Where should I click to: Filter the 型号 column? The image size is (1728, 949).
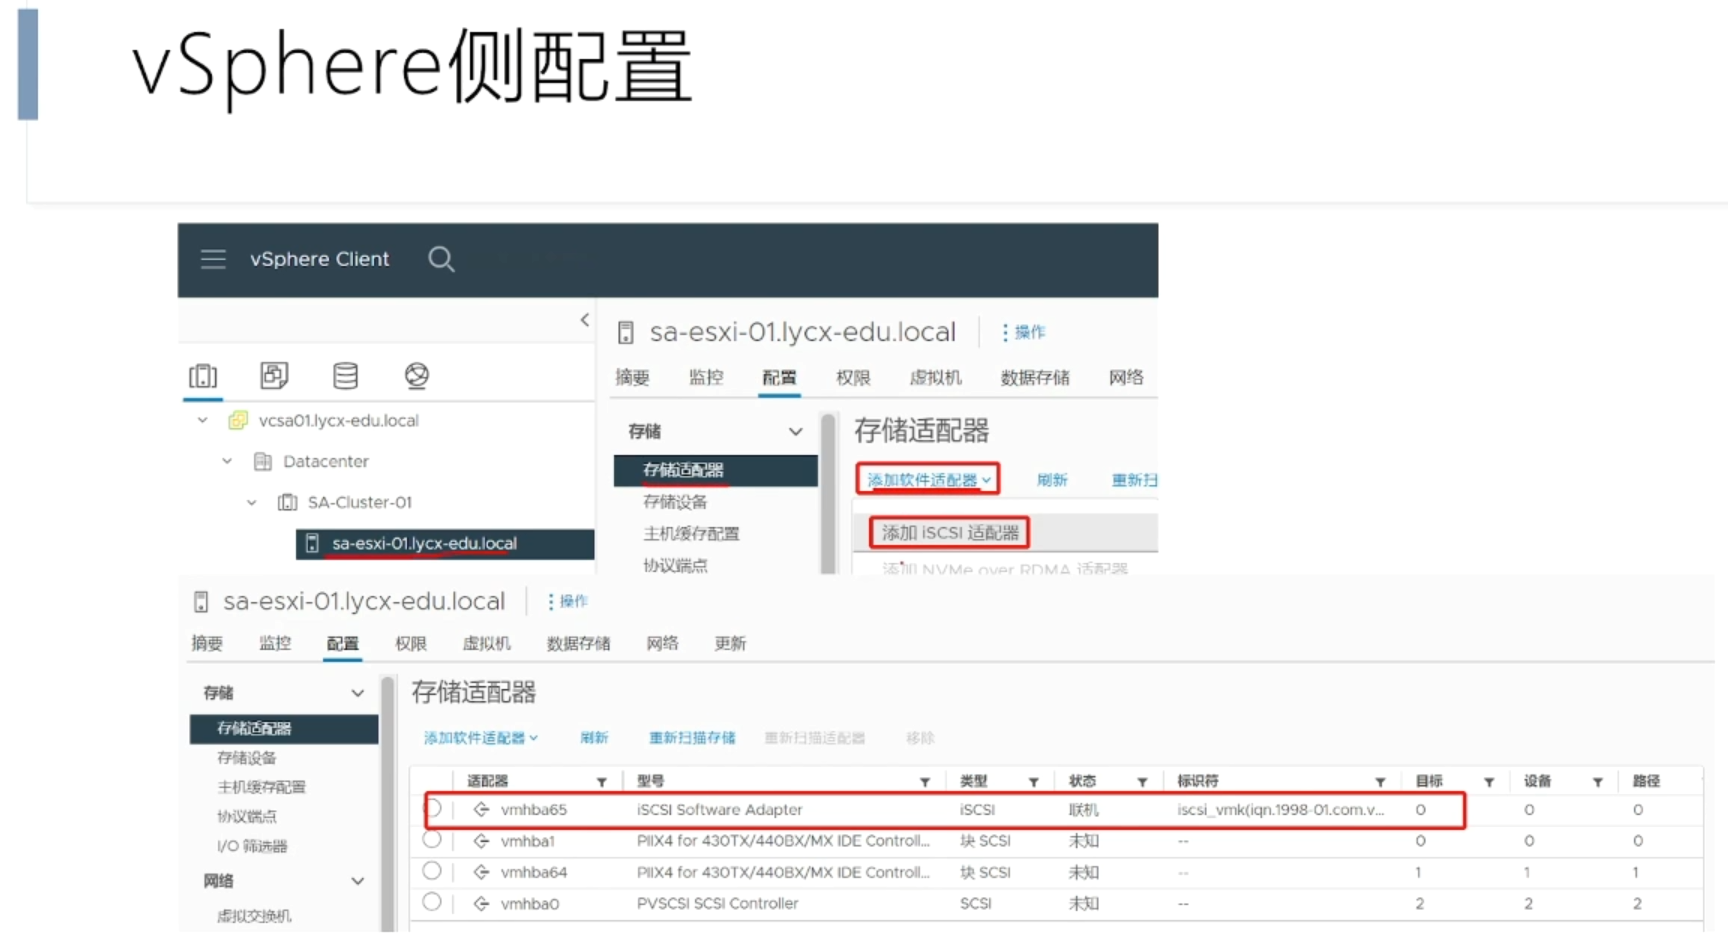[925, 782]
